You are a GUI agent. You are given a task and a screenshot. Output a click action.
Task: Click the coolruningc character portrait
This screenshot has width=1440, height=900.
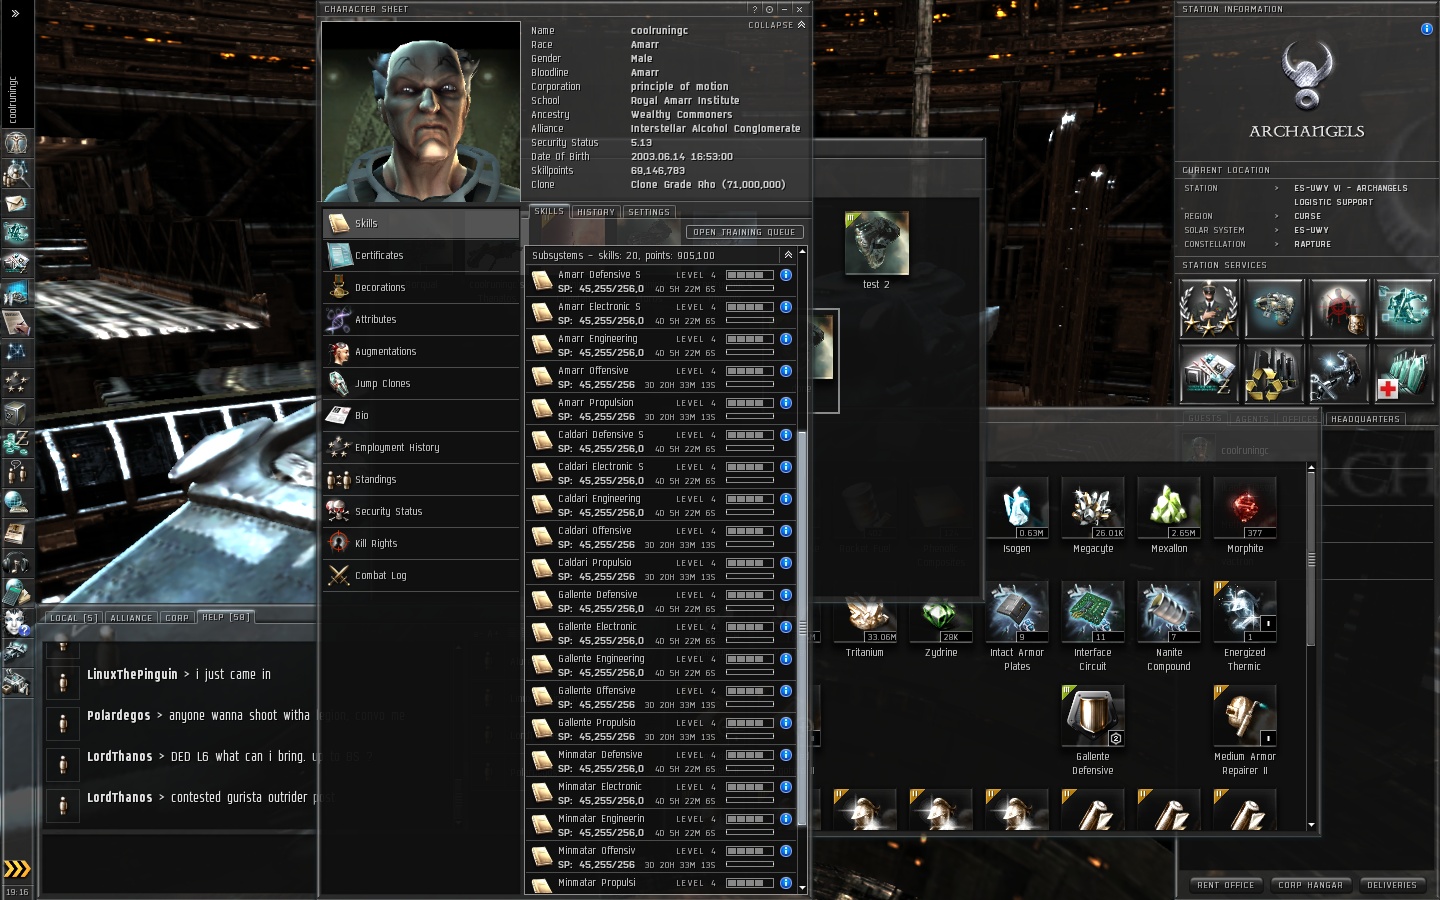pos(421,112)
